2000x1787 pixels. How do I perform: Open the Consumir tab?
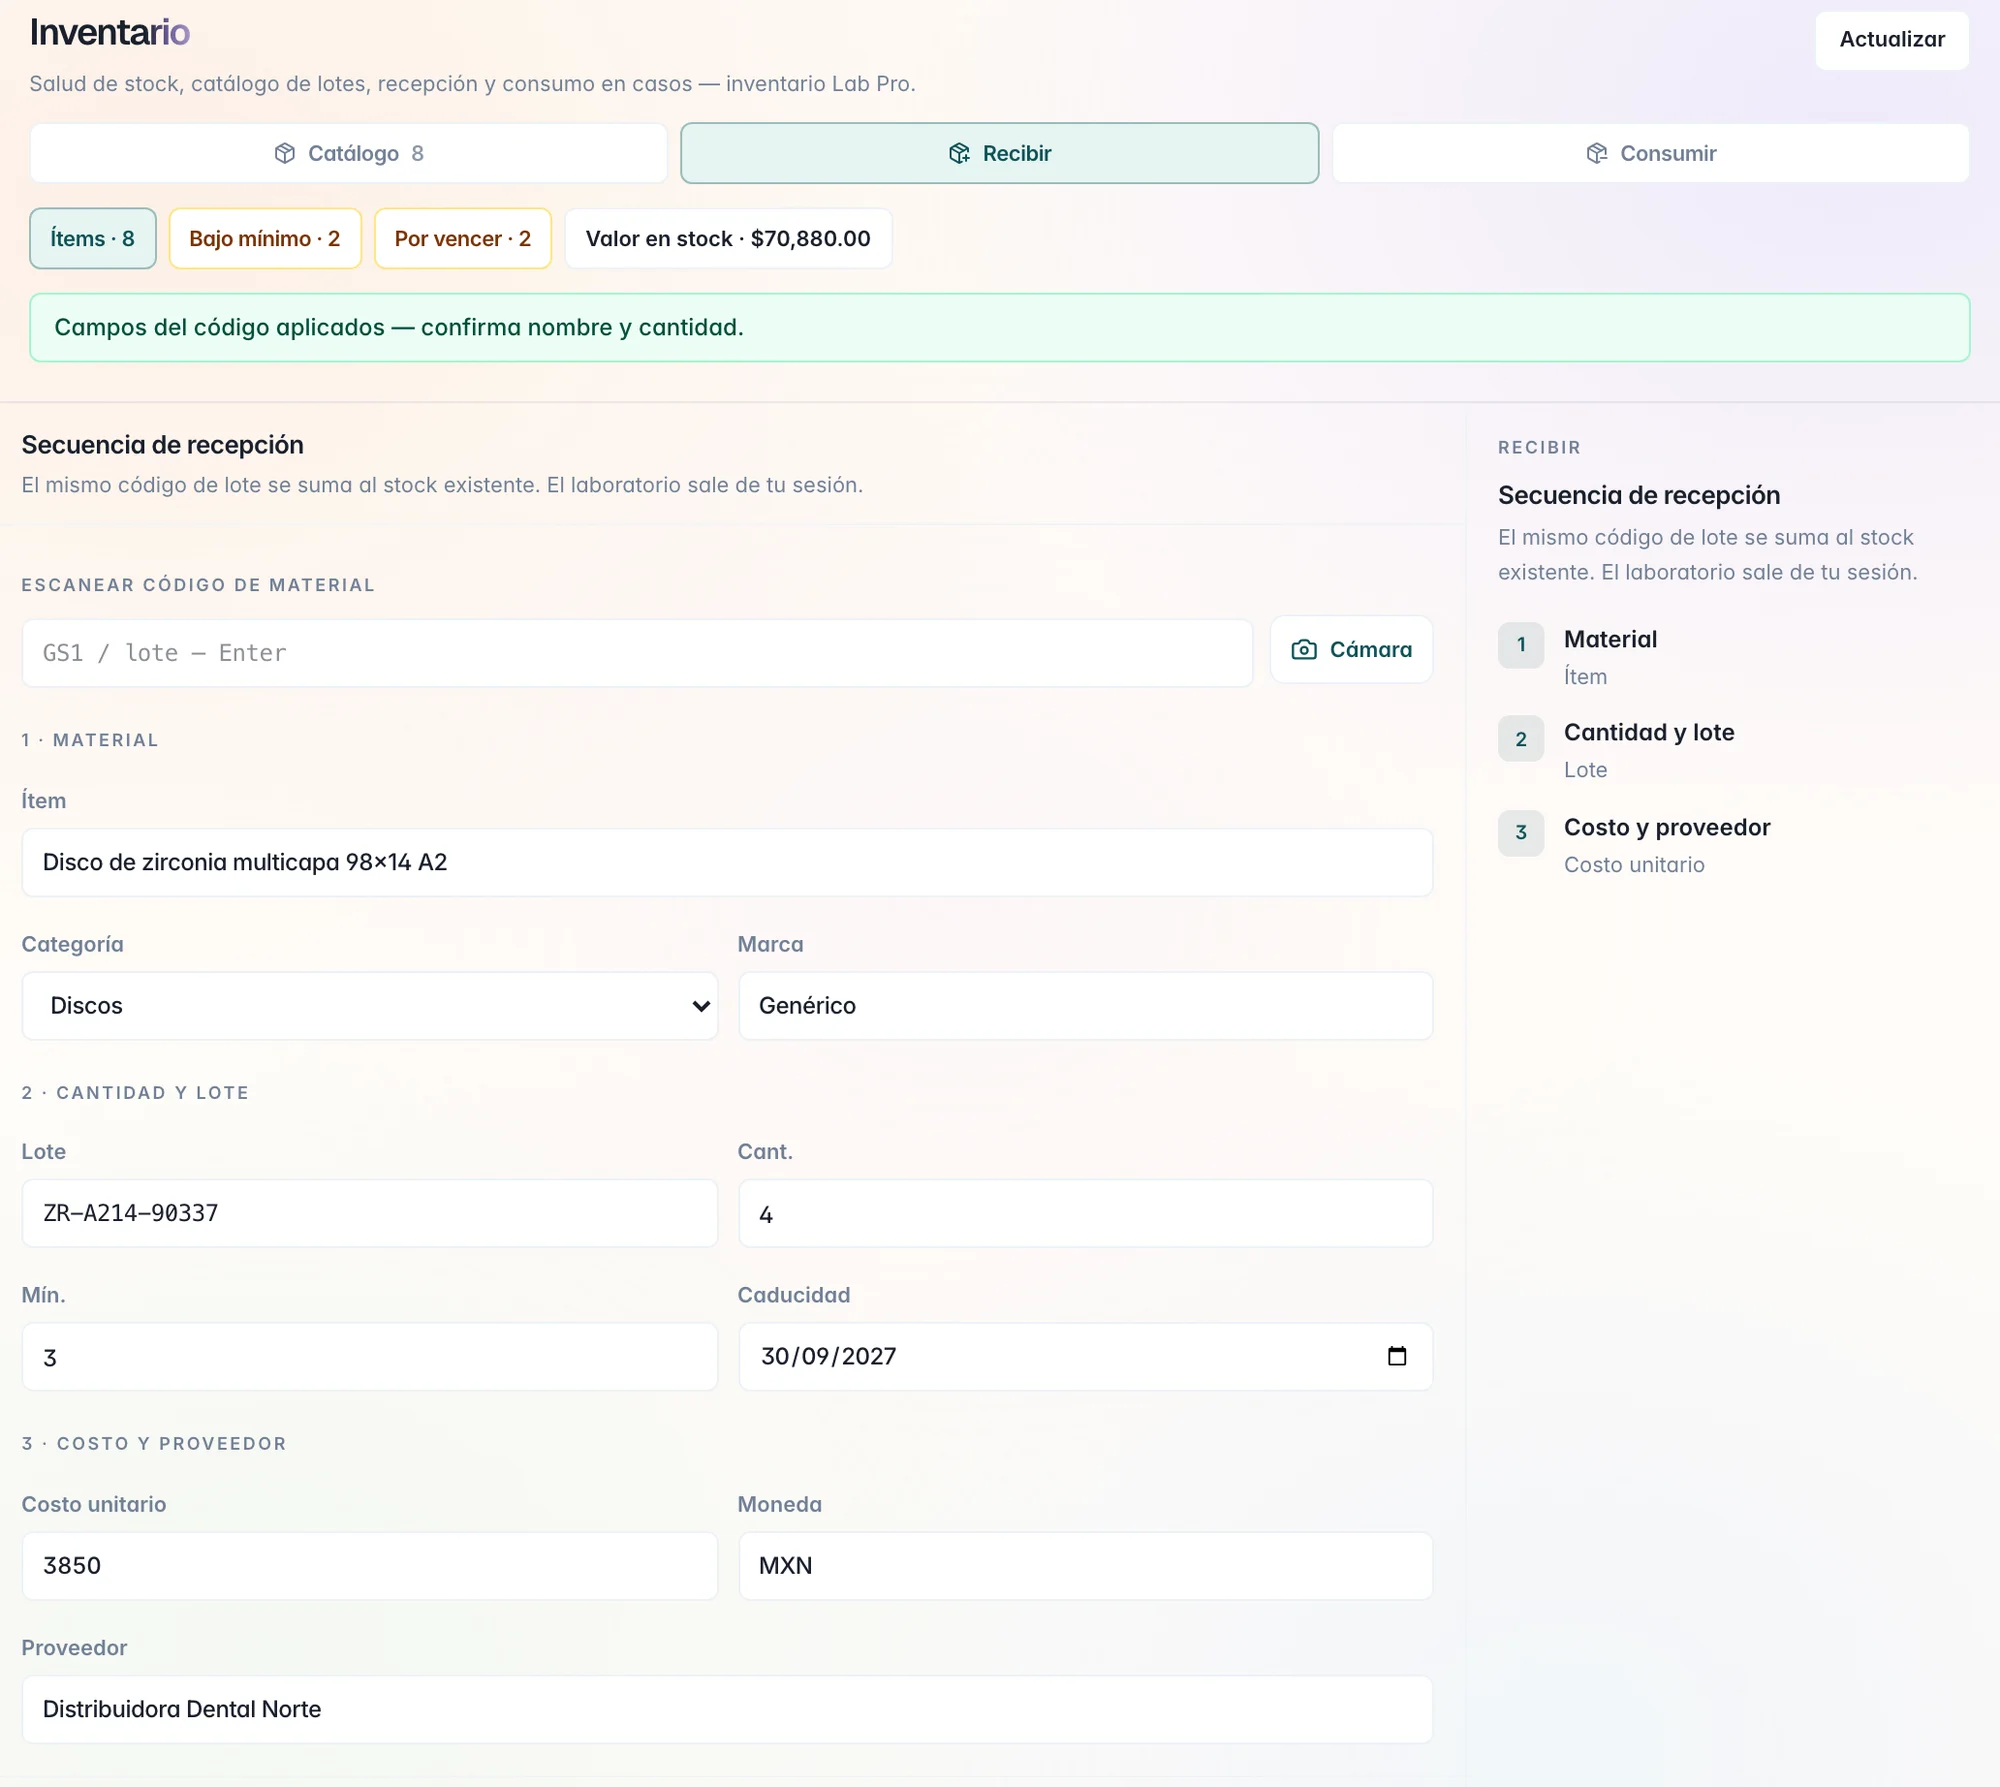click(1651, 153)
